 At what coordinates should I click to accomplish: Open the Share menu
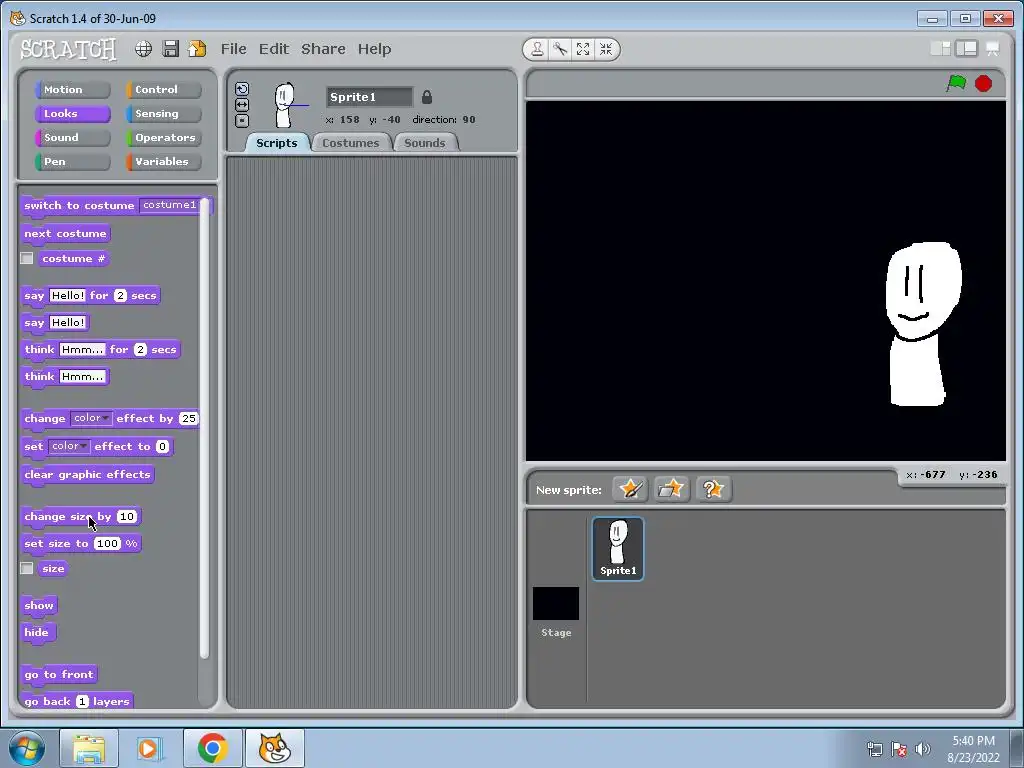click(323, 49)
